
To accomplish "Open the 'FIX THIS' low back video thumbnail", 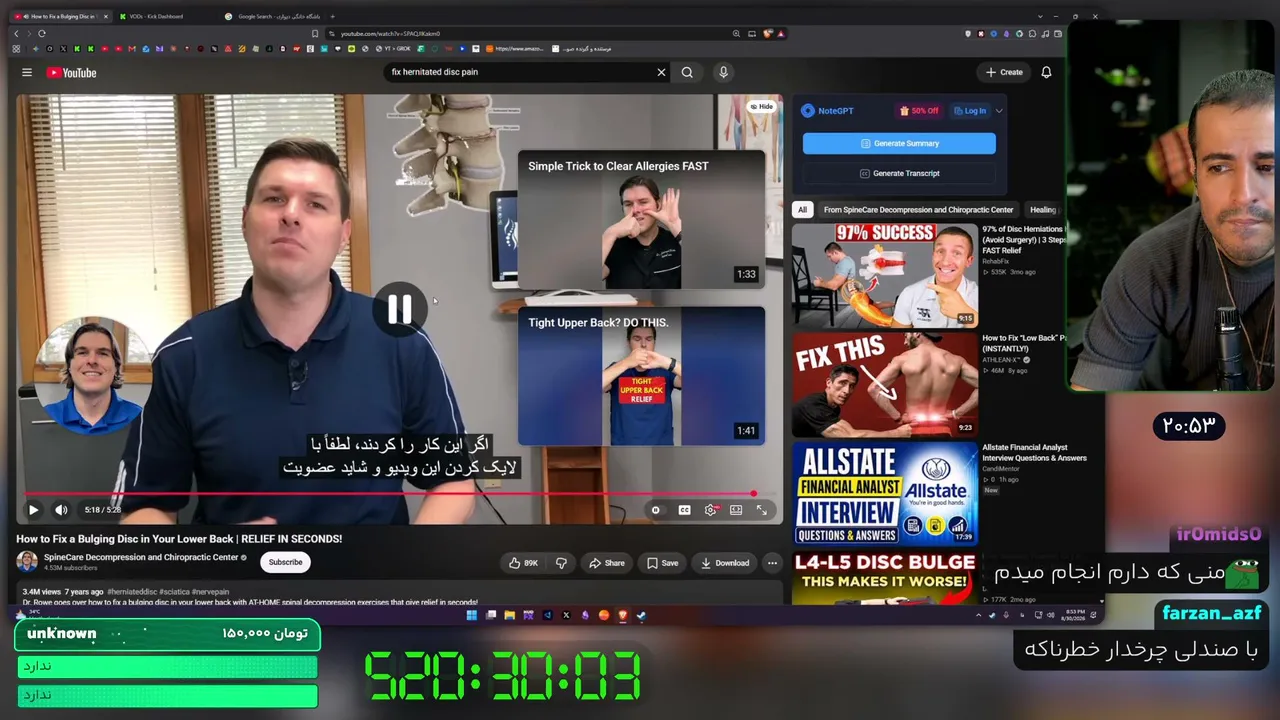I will click(885, 385).
